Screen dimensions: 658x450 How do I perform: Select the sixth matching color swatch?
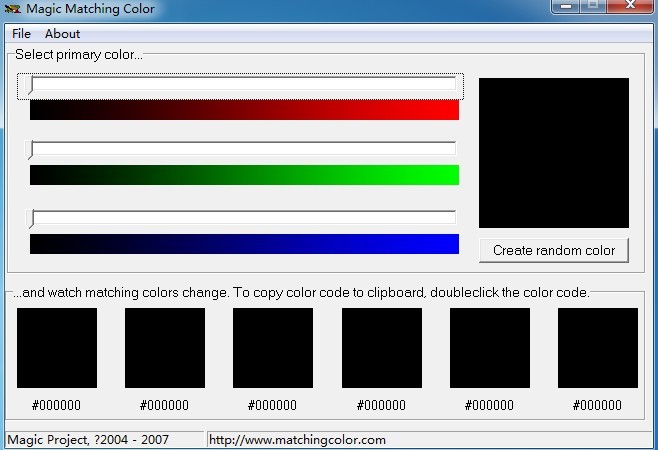point(598,348)
